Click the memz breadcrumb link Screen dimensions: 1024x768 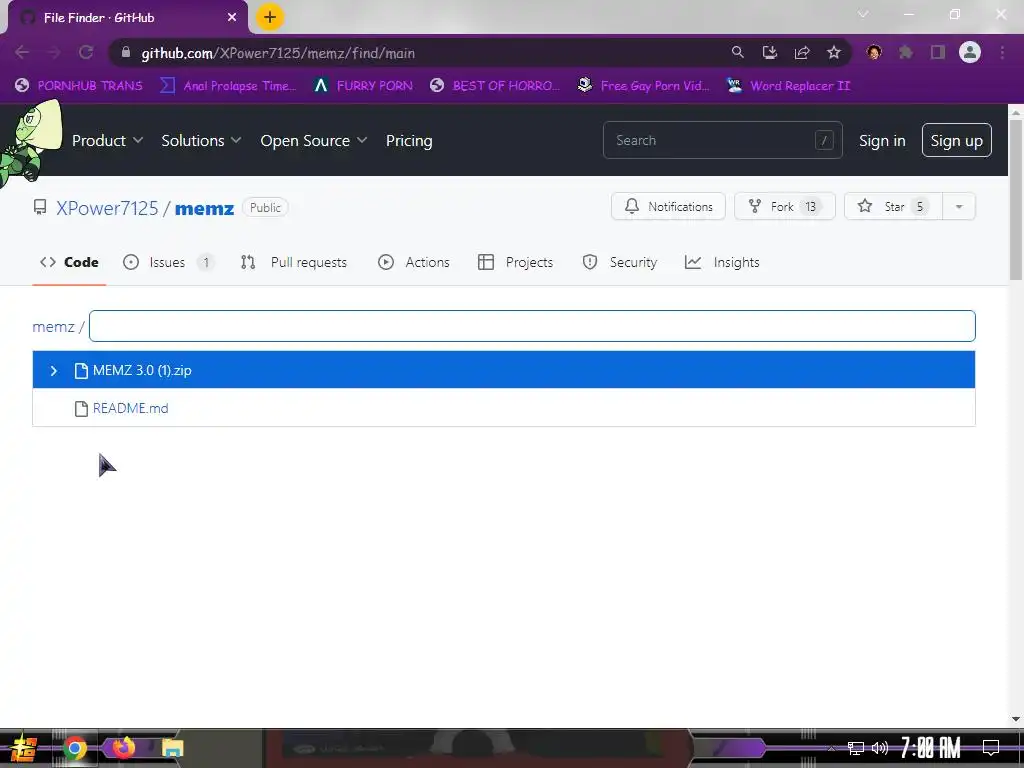tap(54, 327)
